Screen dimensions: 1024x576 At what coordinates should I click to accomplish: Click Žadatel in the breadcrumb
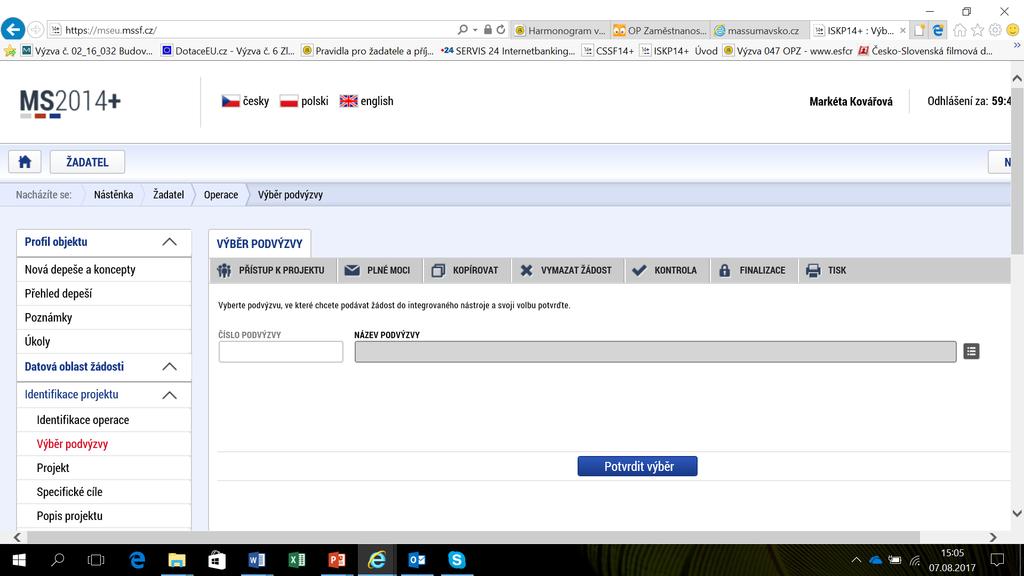(168, 195)
